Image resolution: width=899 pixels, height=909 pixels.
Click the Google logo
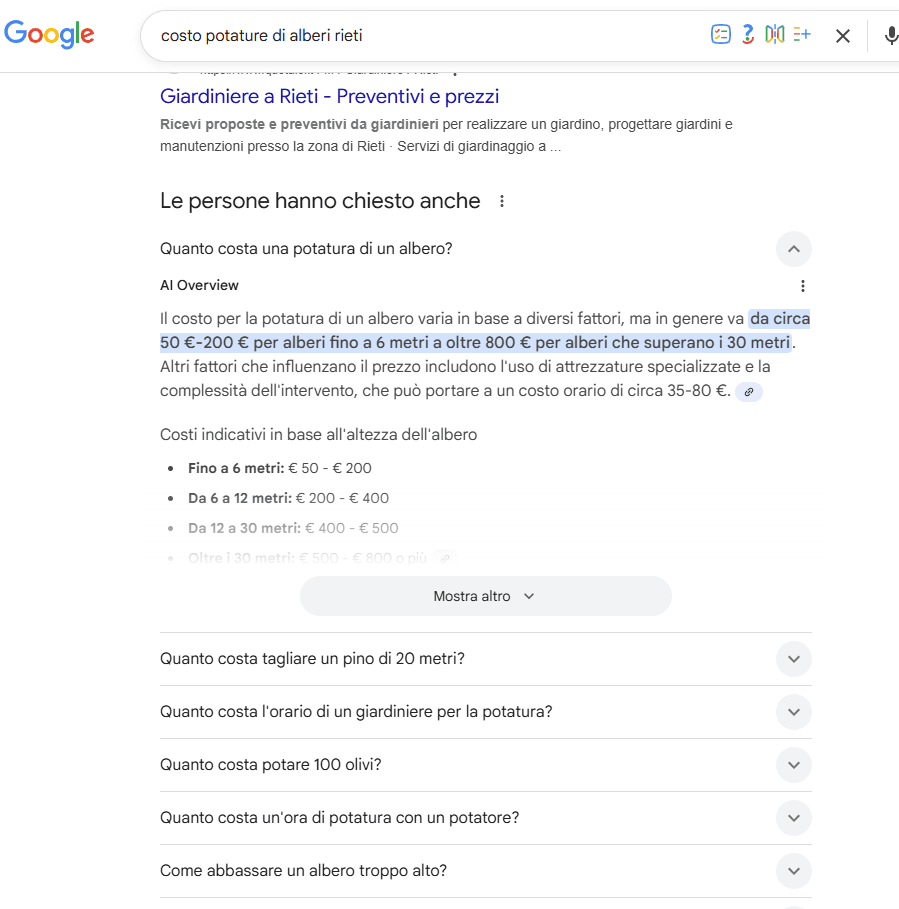tap(48, 34)
